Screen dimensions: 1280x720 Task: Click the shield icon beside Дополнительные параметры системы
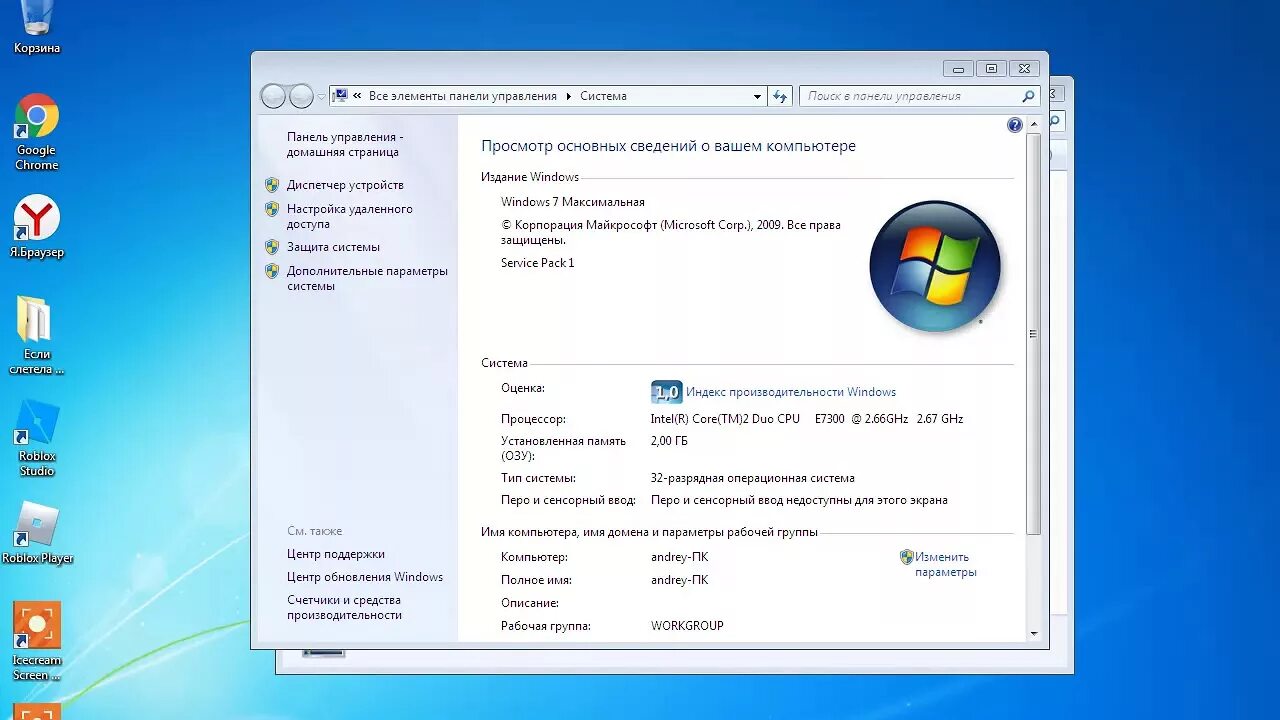click(x=272, y=271)
